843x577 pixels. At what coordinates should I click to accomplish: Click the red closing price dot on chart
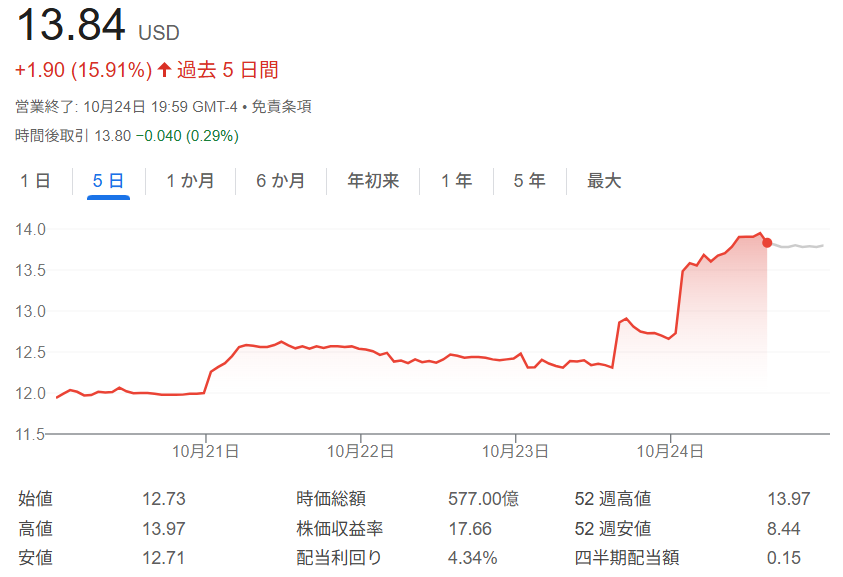[x=767, y=242]
